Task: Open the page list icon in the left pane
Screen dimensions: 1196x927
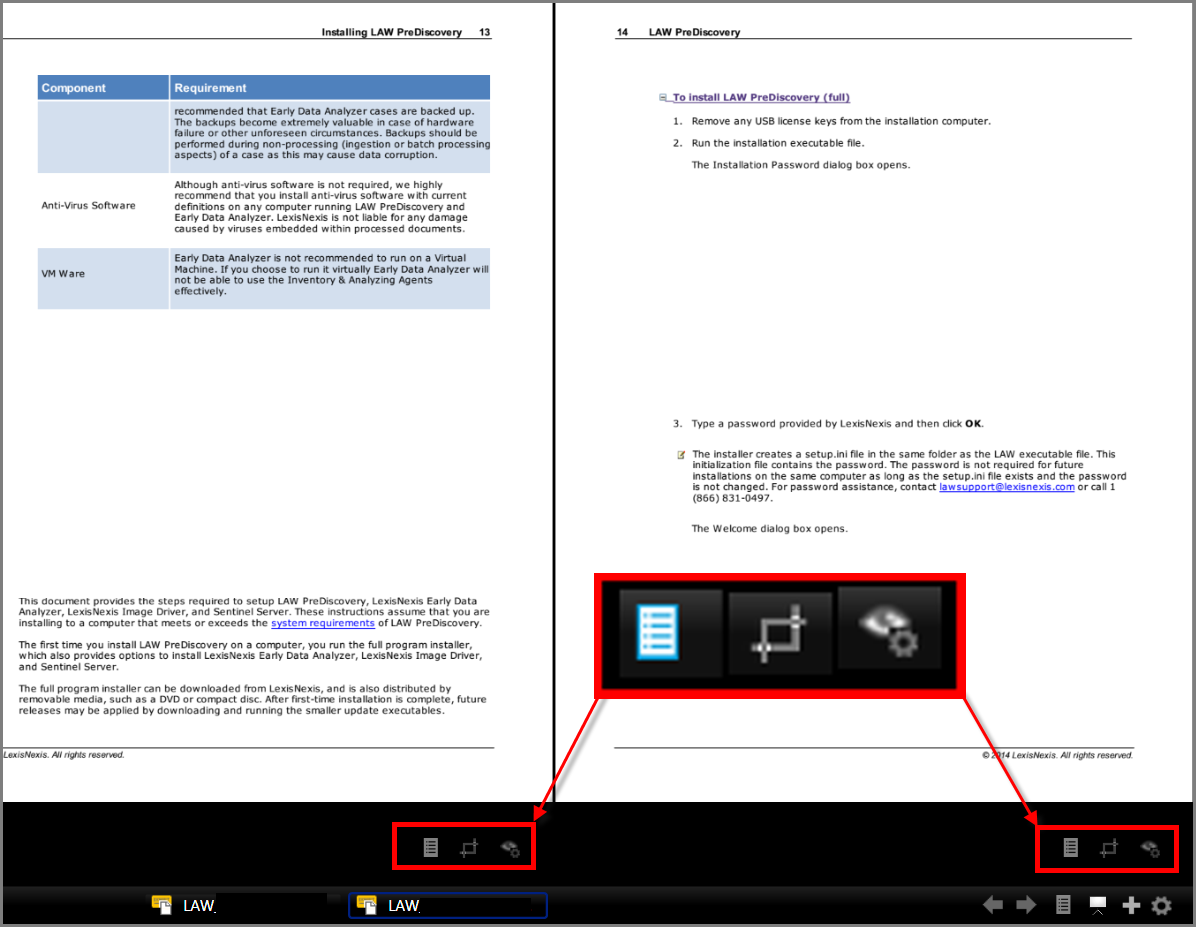Action: (430, 847)
